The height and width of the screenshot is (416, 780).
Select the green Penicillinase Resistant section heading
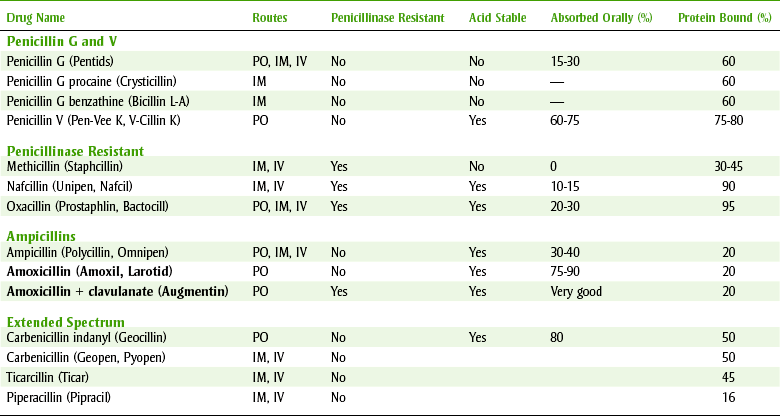tap(74, 150)
